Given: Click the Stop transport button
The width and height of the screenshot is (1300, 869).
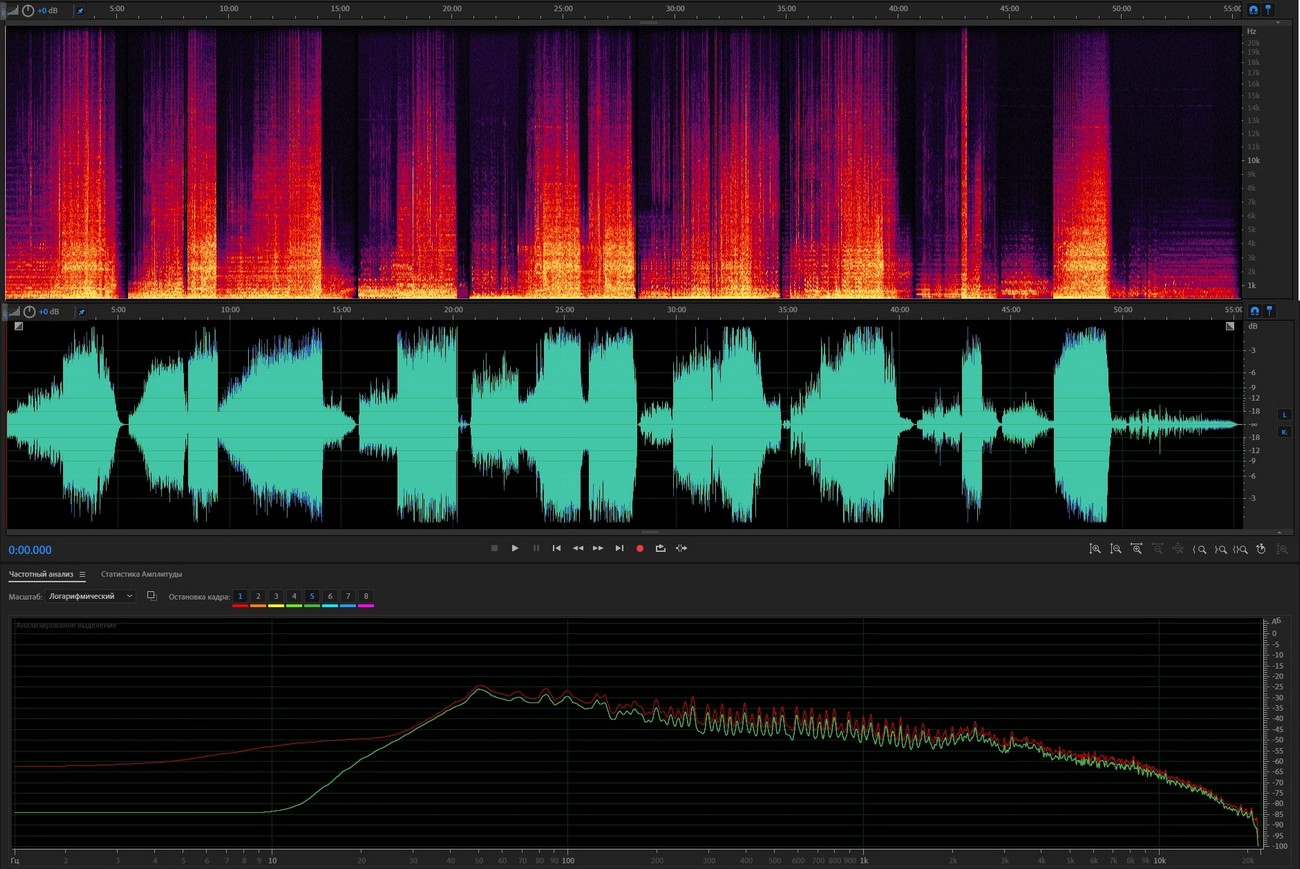Looking at the screenshot, I should 494,548.
